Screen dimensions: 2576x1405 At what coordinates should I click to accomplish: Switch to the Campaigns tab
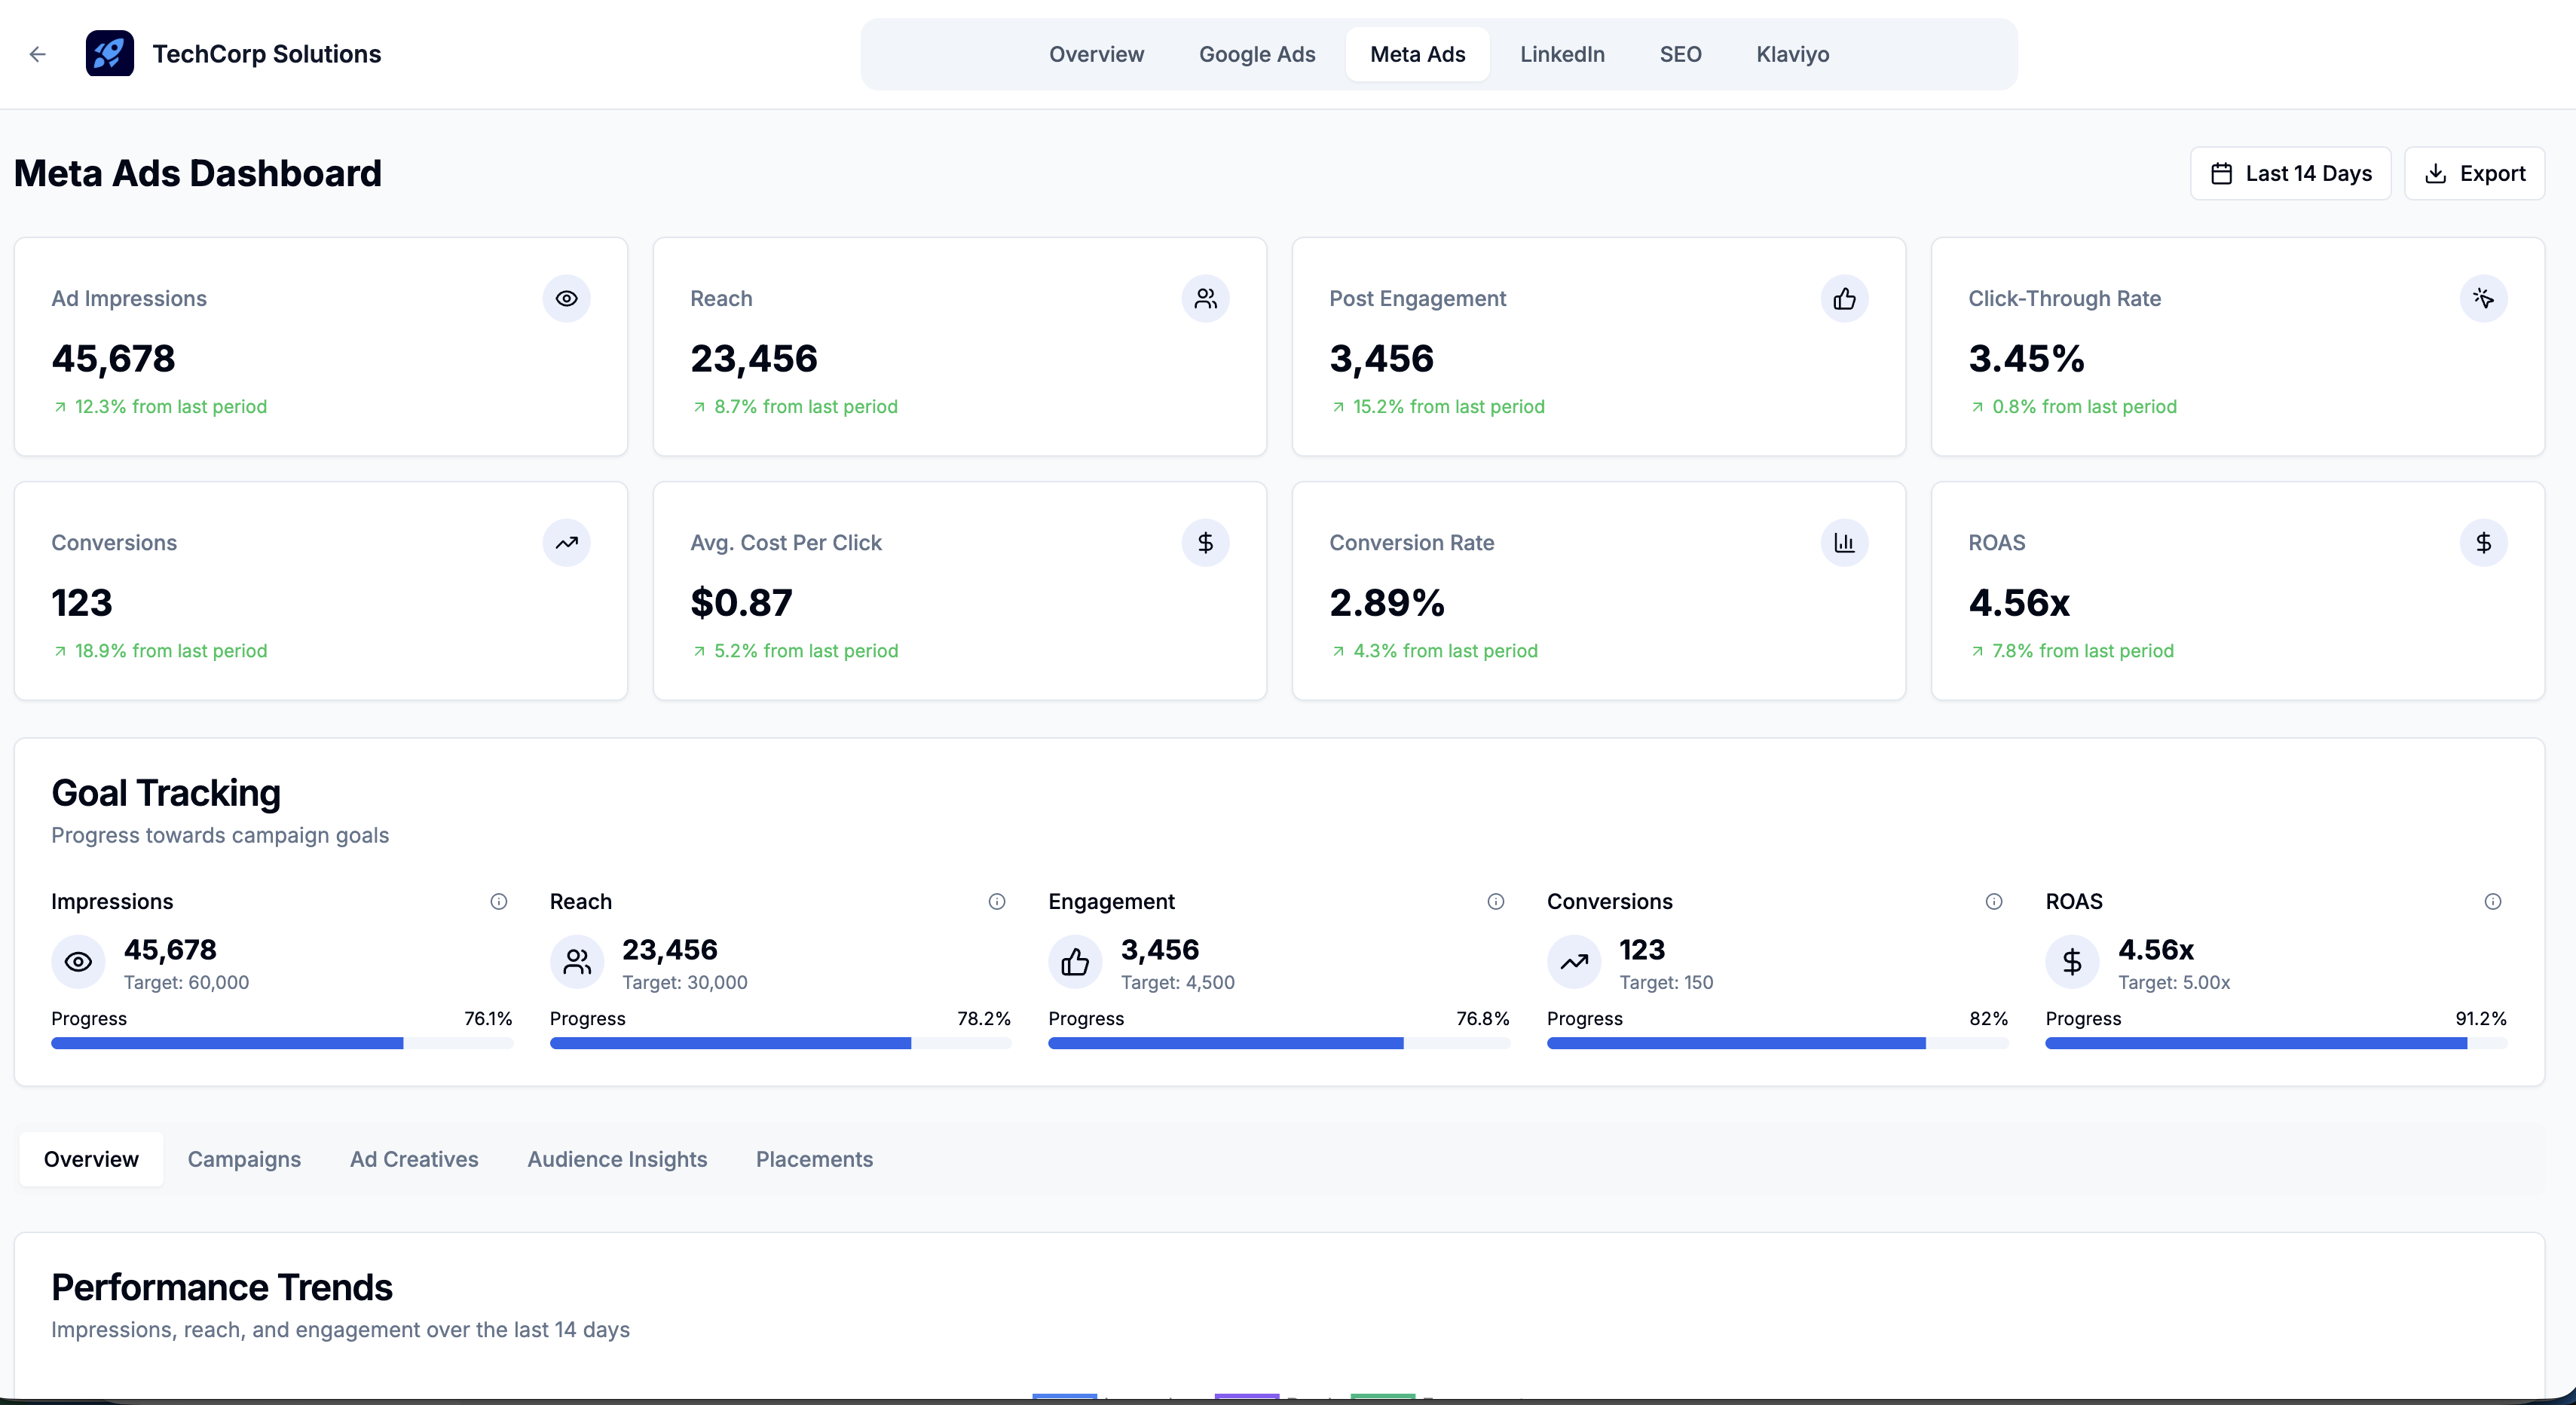(244, 1159)
